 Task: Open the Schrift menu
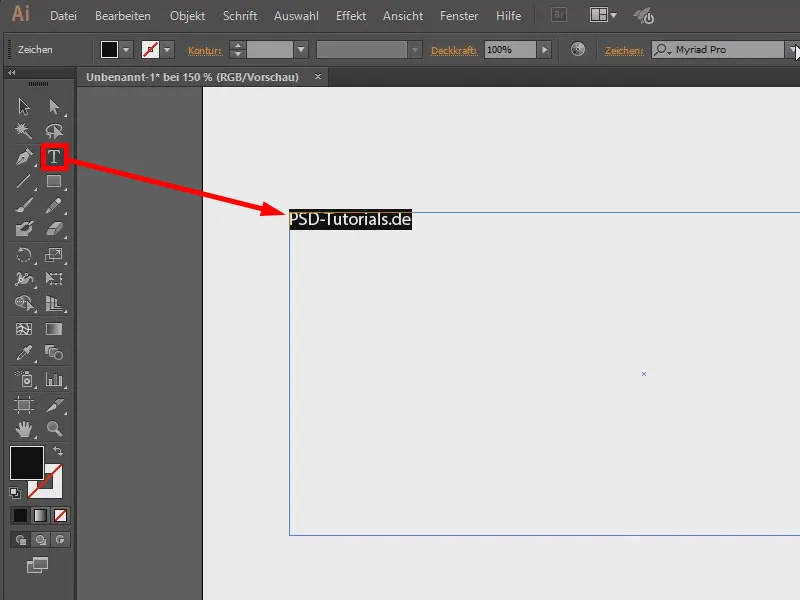240,16
